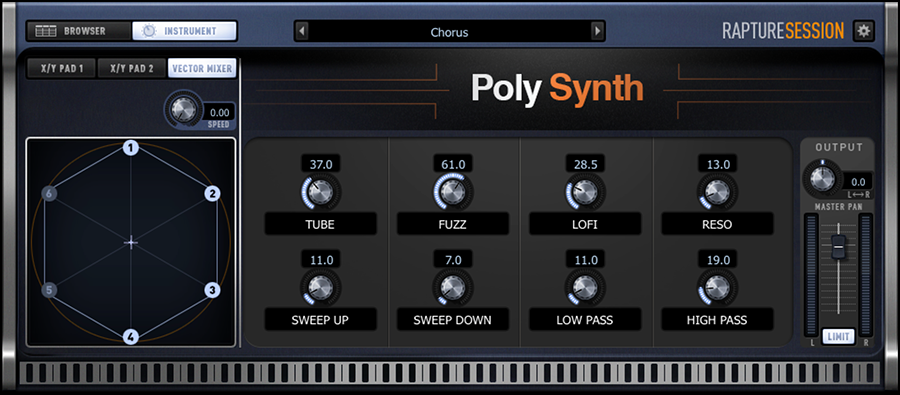
Task: Click the SWEEP UP value field 11.0
Action: point(321,260)
